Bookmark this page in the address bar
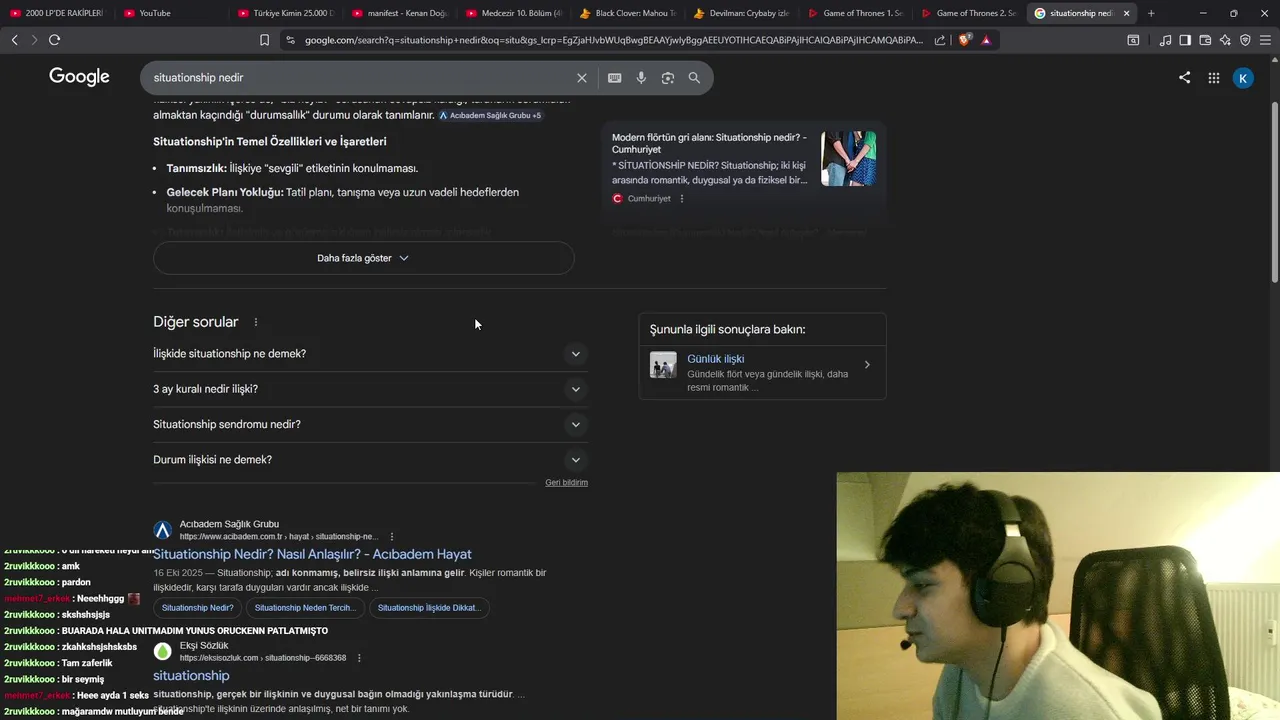Screen dimensions: 1280x720 264,40
